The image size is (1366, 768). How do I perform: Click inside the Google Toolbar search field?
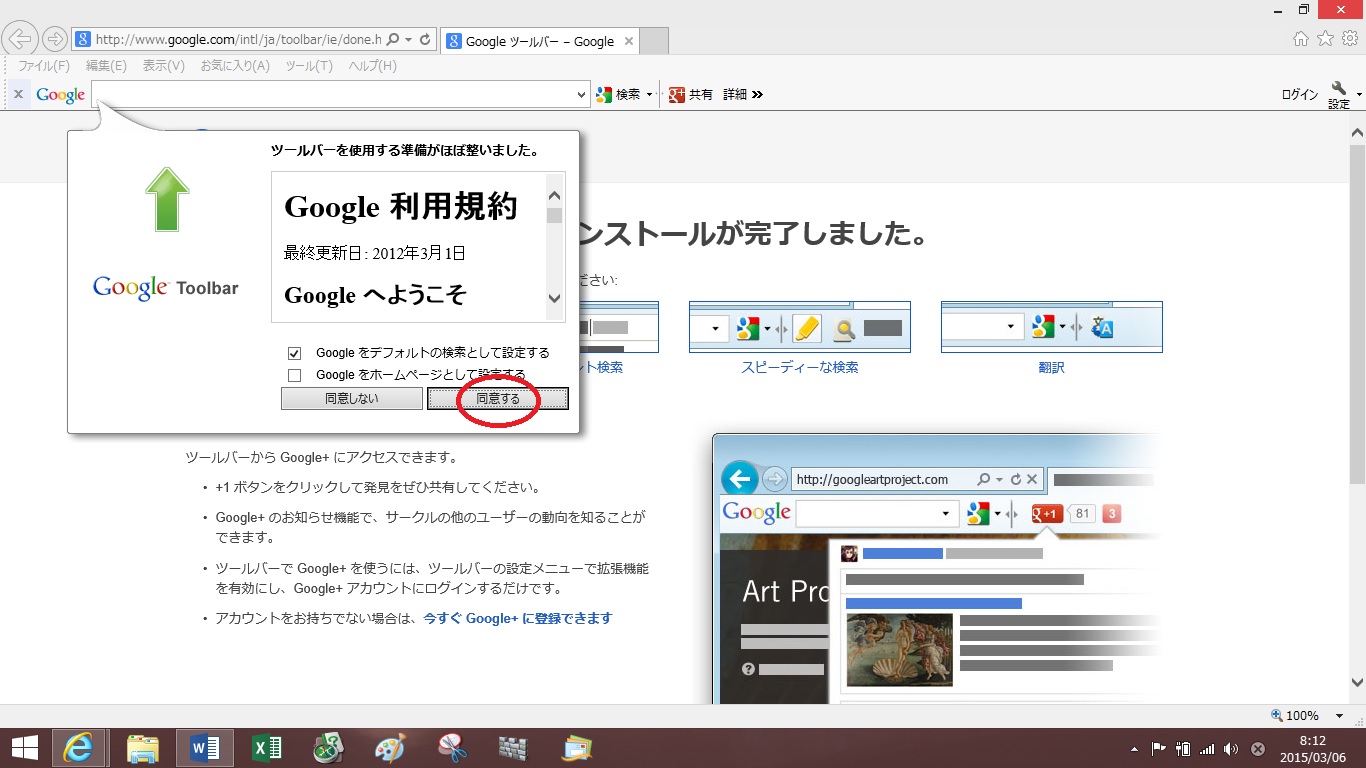click(x=333, y=95)
